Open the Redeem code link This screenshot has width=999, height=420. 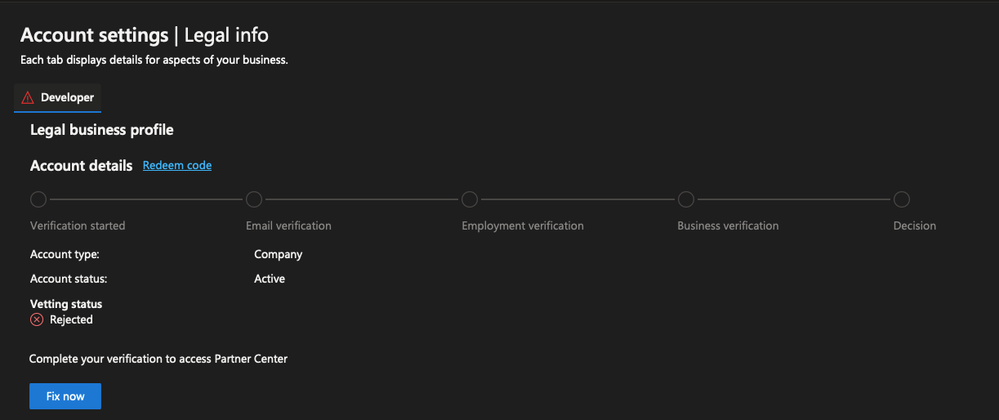coord(177,166)
